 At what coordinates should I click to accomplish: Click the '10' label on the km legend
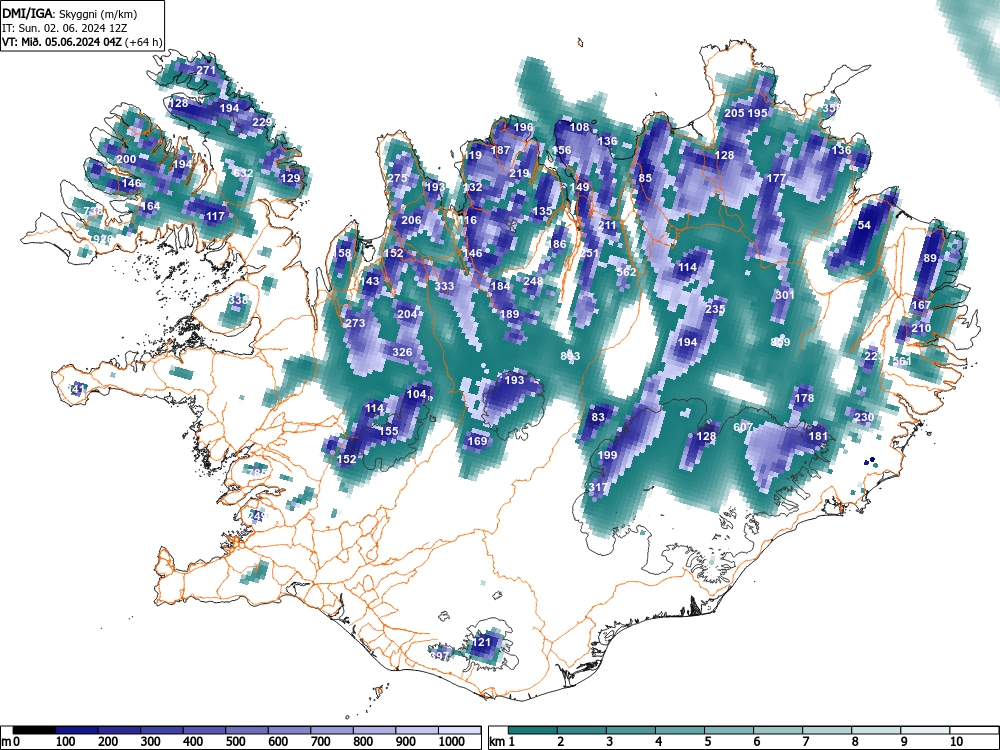(x=955, y=742)
